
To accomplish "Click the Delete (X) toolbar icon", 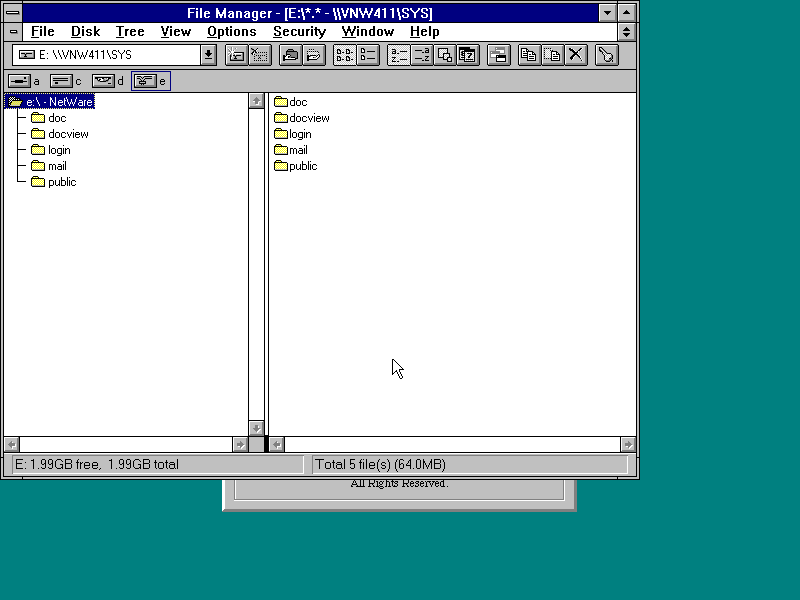I will click(576, 55).
